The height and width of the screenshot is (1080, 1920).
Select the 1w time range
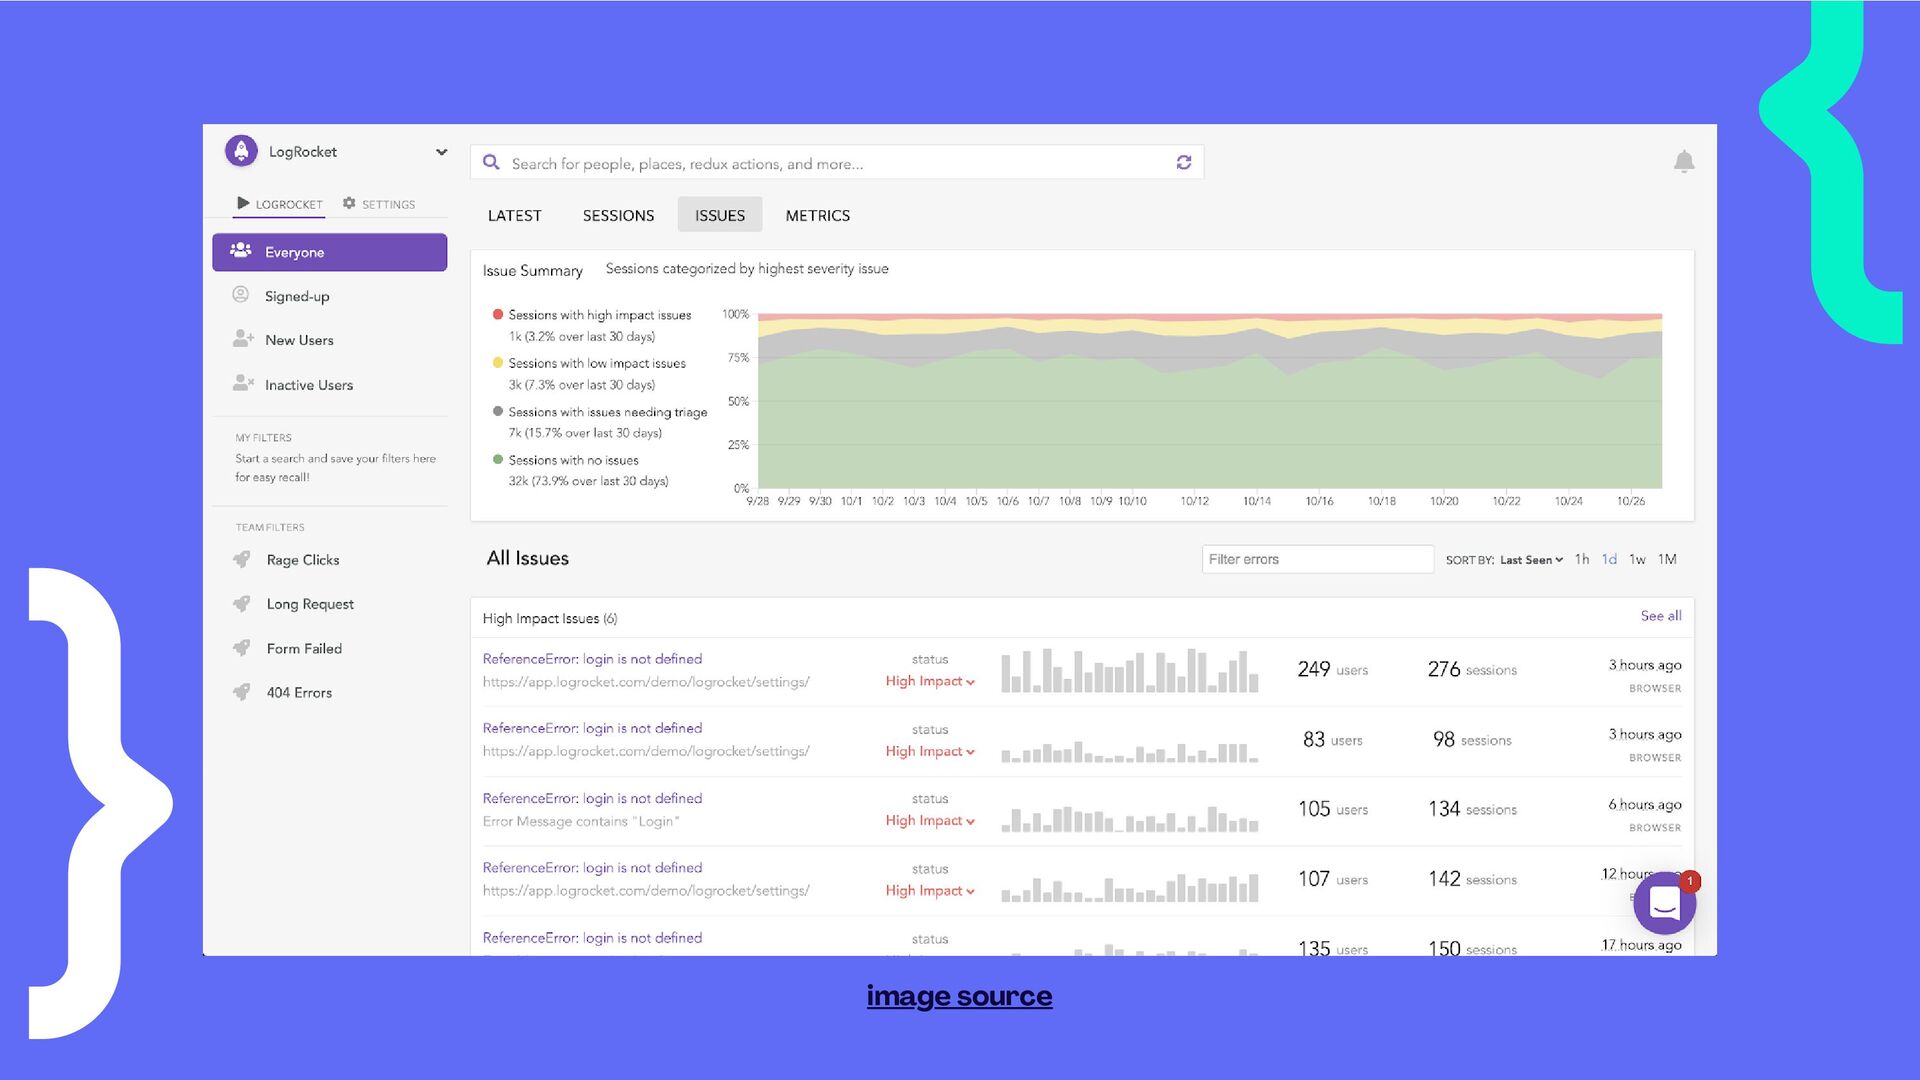[x=1637, y=559]
